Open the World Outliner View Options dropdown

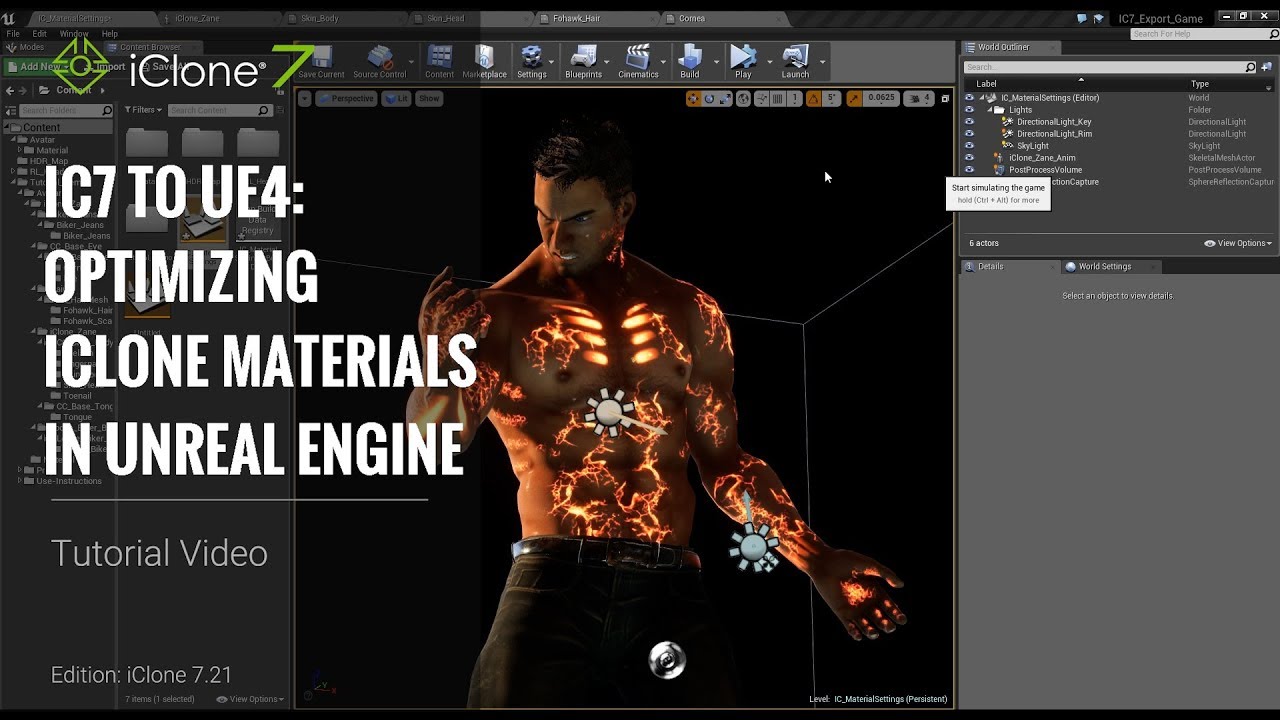click(1238, 243)
